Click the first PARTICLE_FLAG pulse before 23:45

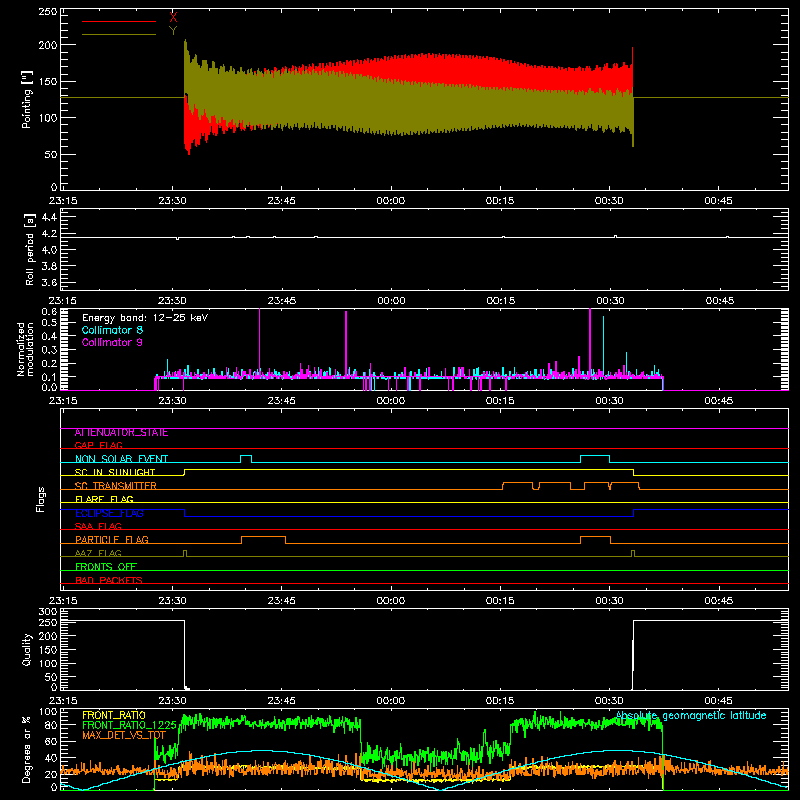pos(263,539)
